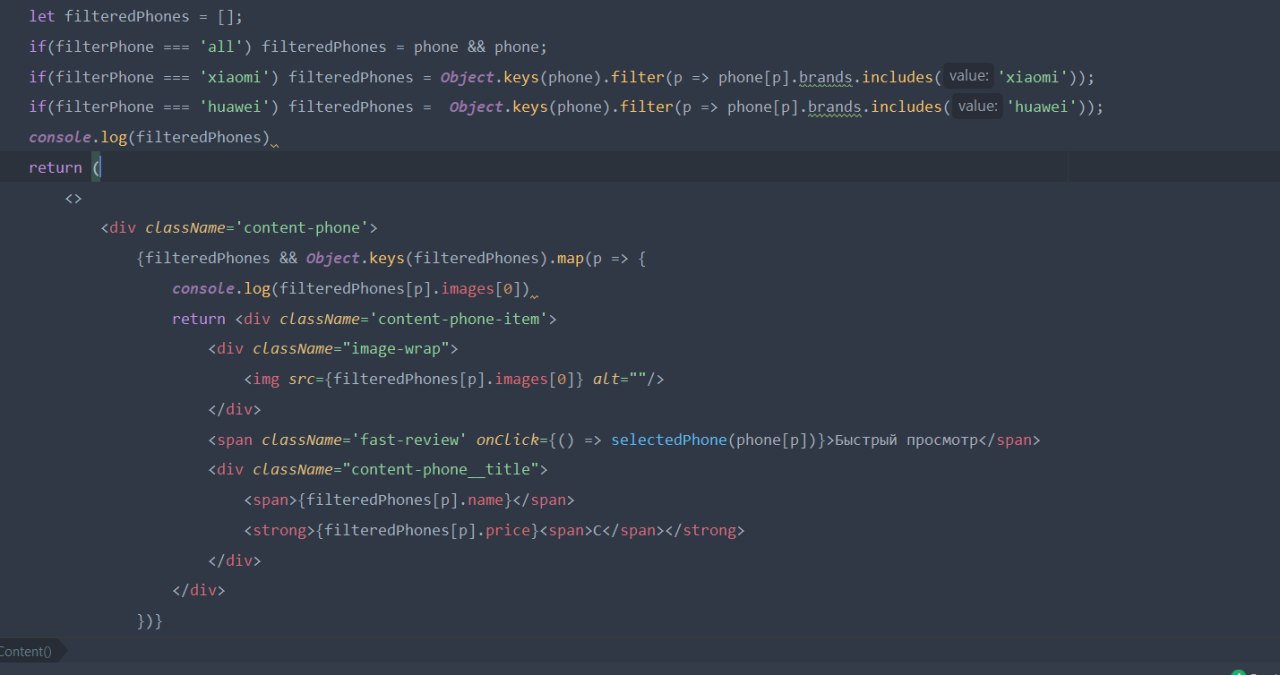Click the text 'Быстрый просмотр'

(x=906, y=440)
